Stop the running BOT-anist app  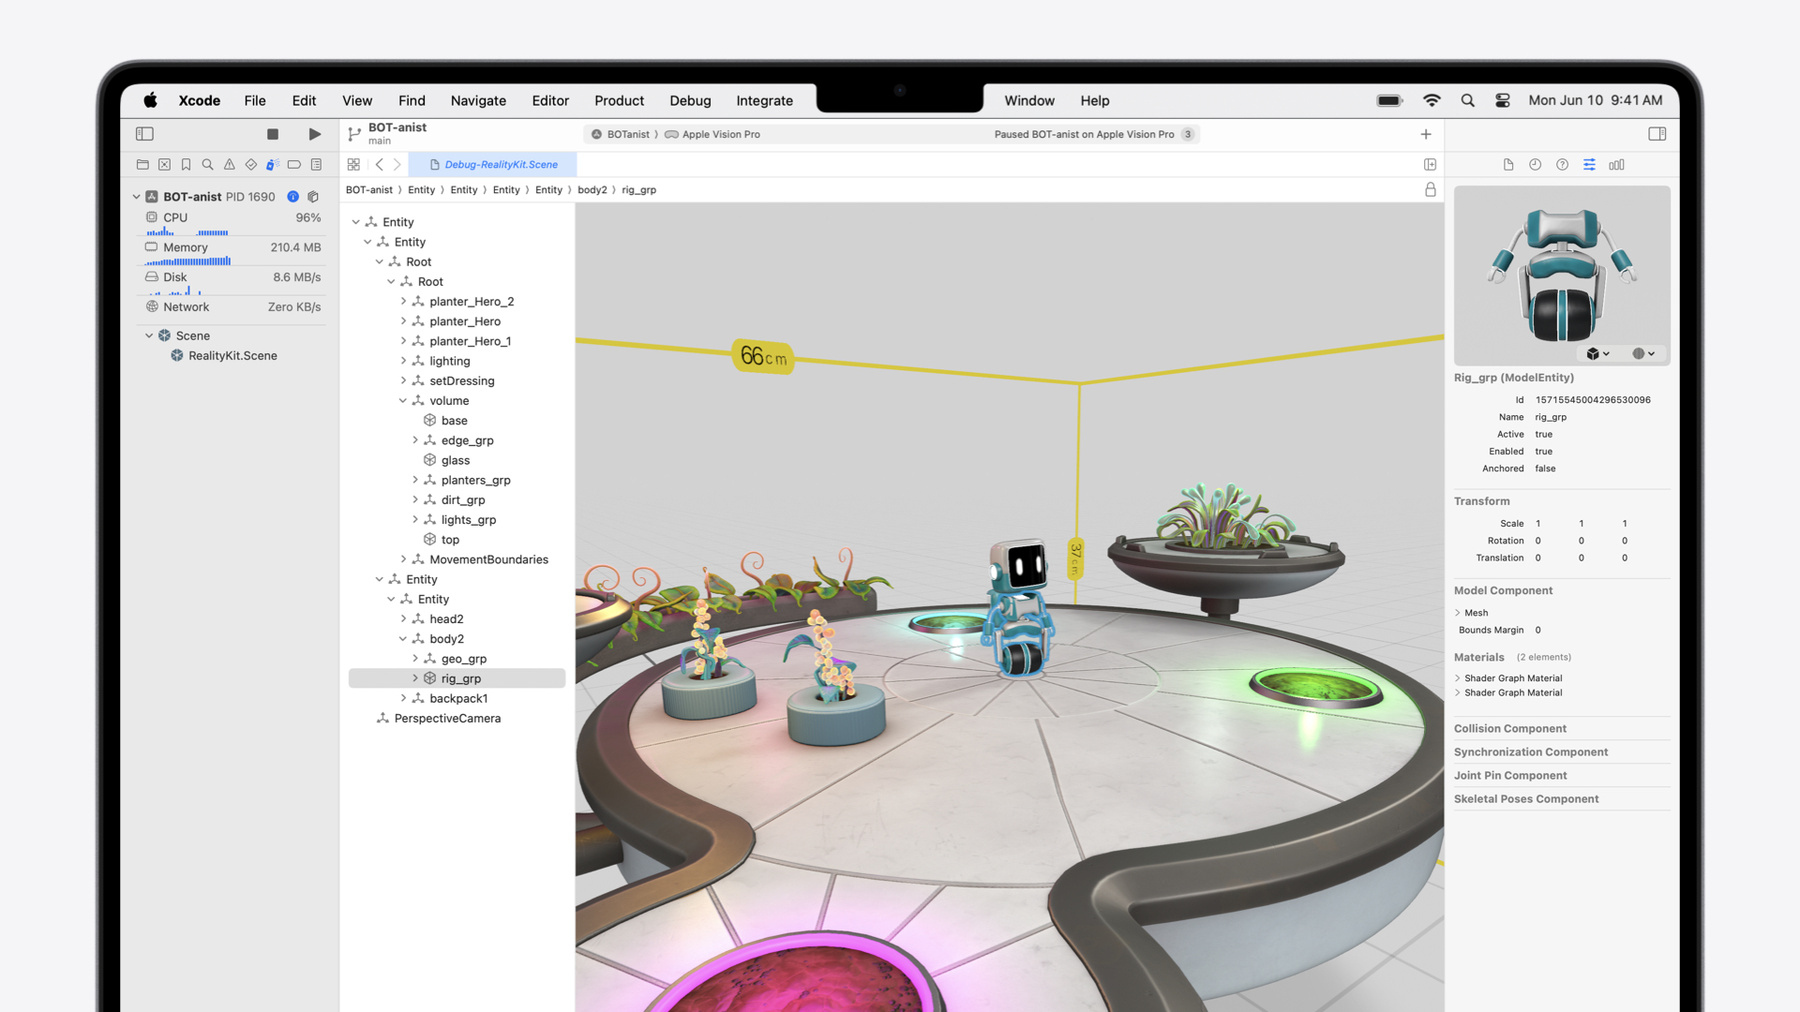[273, 134]
